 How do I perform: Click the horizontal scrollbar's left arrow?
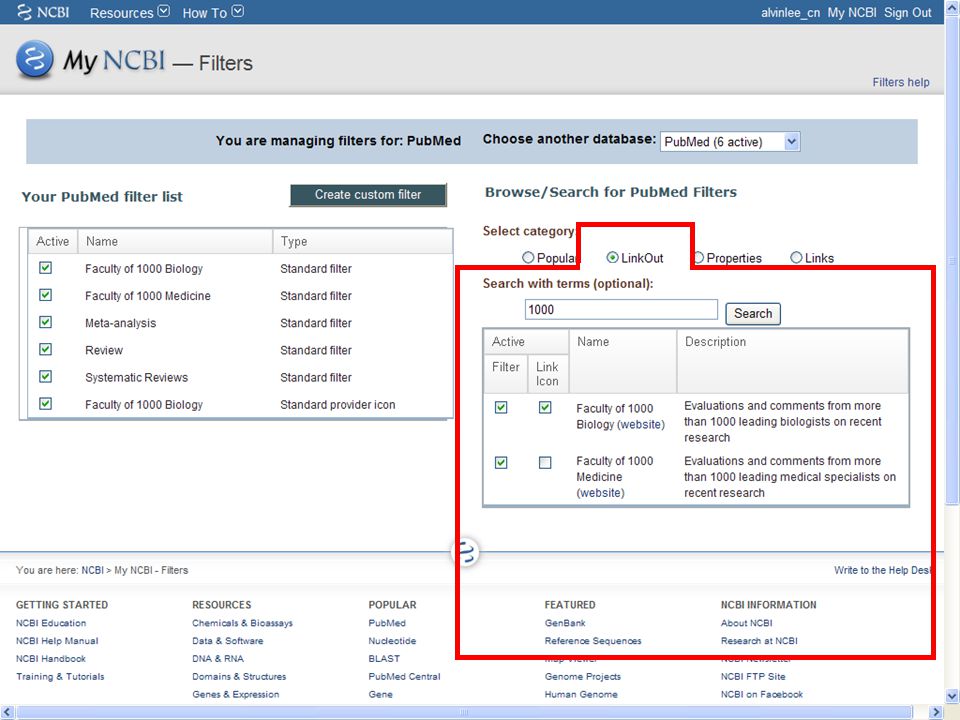7,712
